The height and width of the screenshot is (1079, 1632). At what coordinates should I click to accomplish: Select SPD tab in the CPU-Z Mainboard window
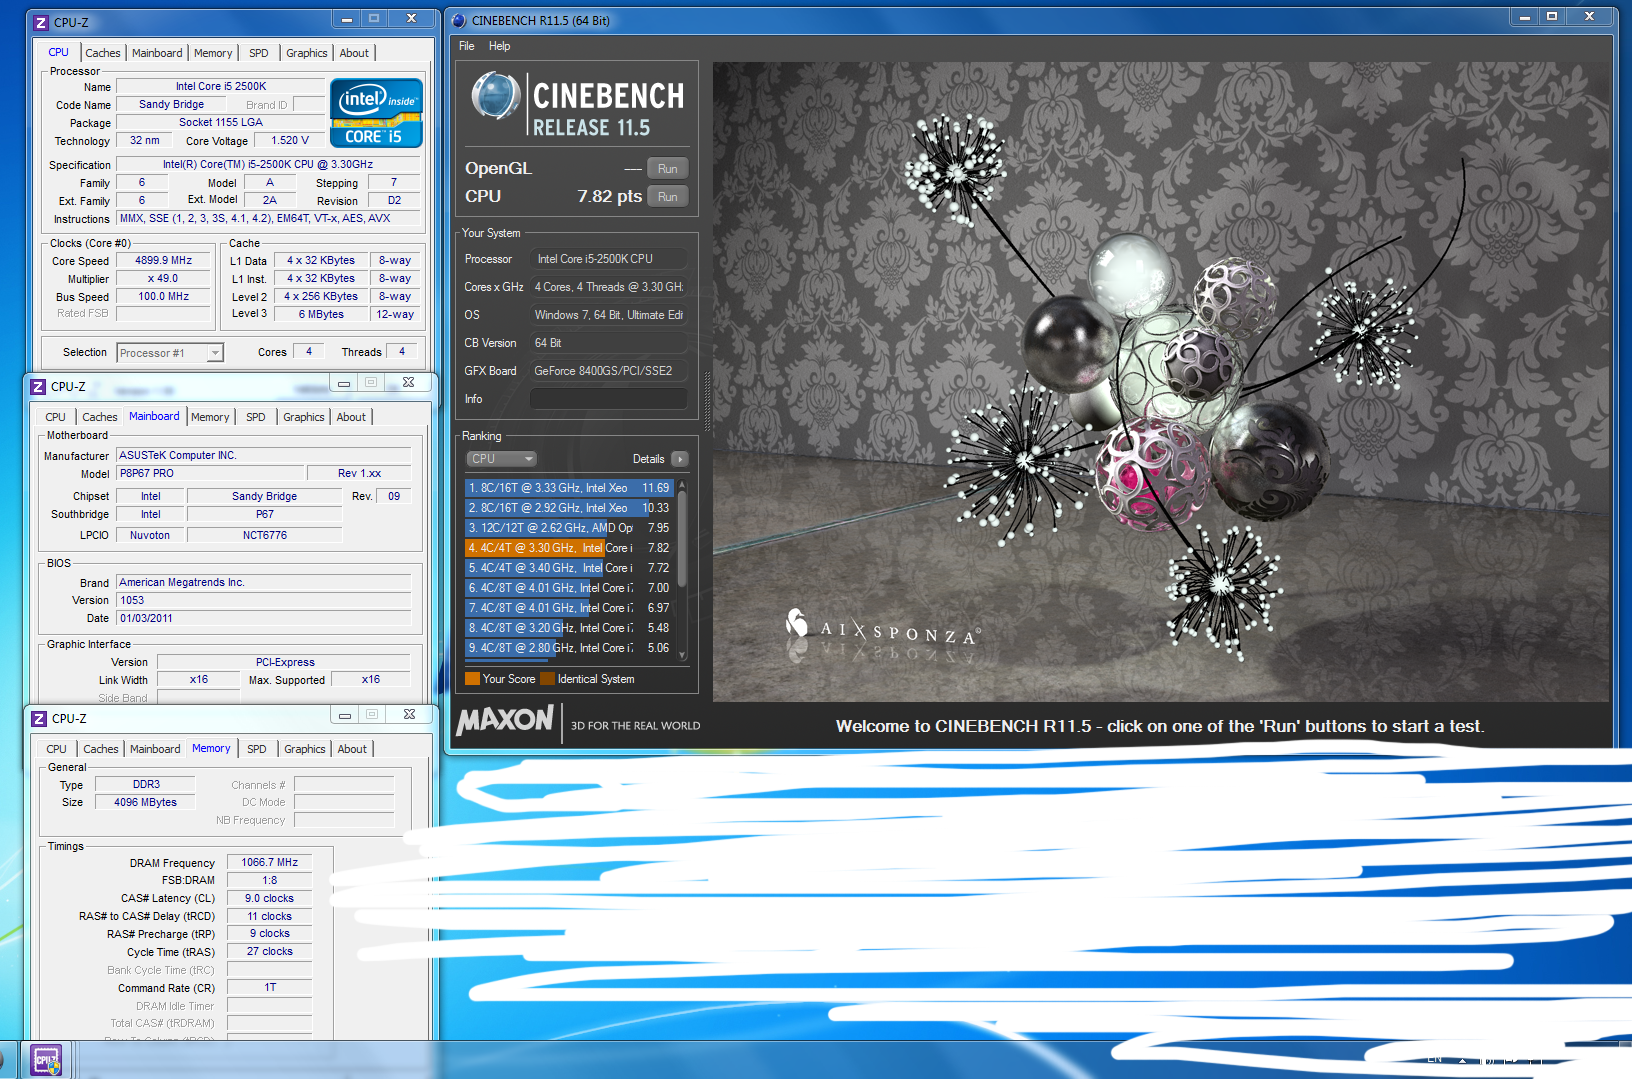click(x=256, y=417)
